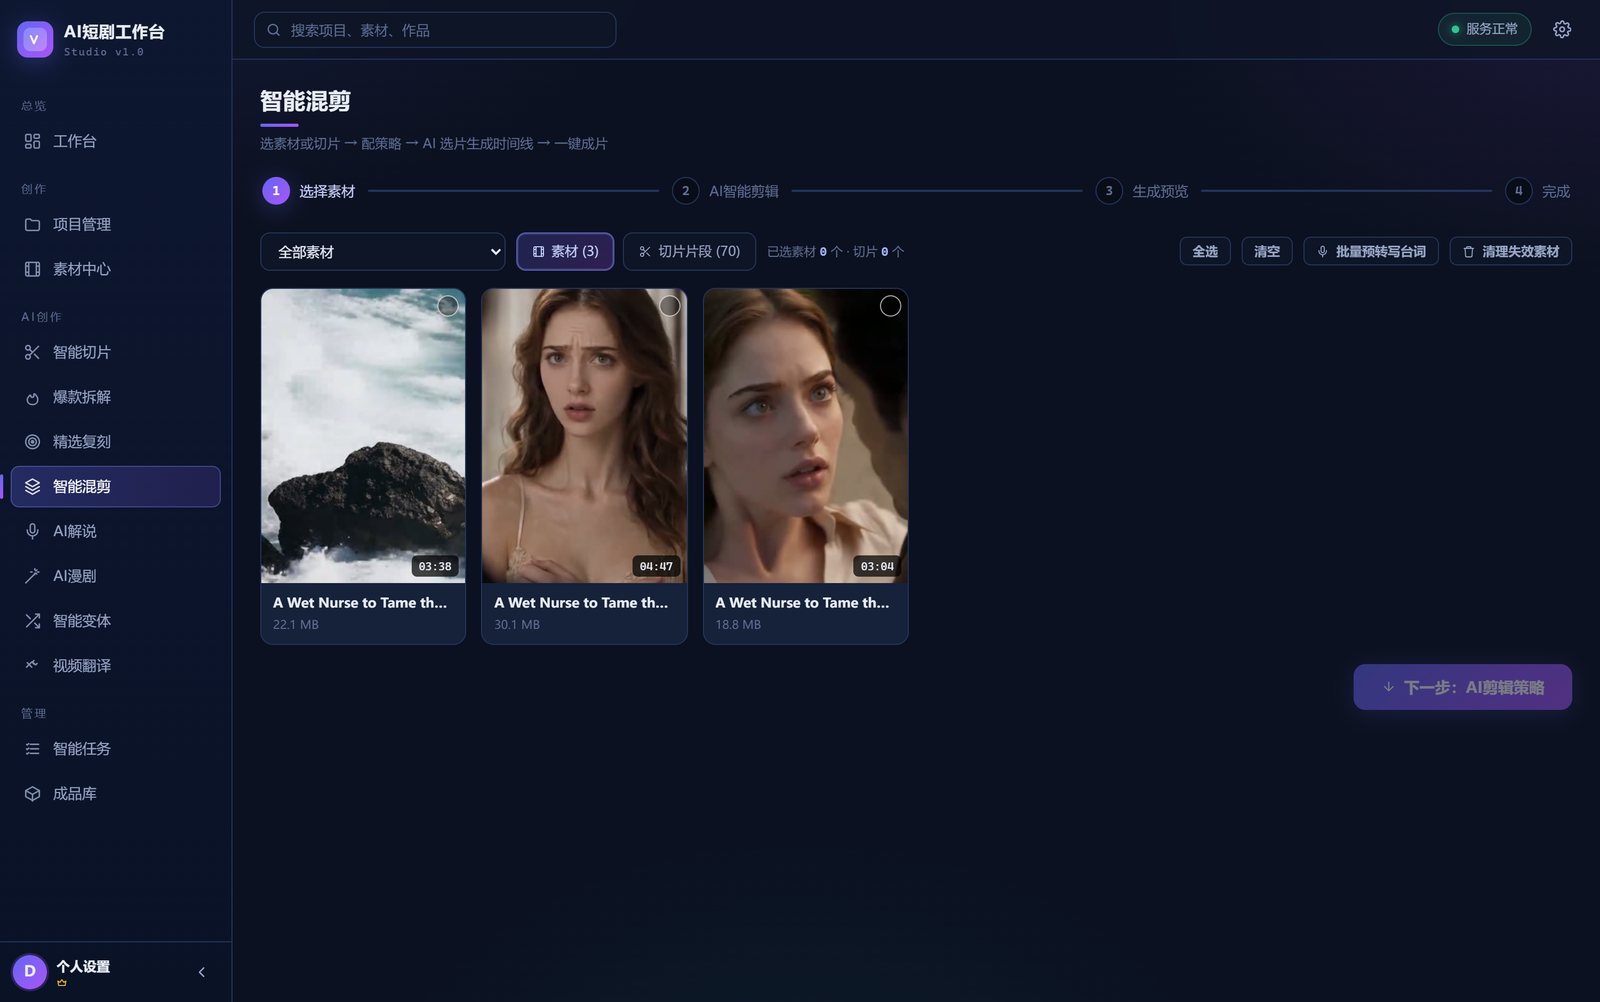Go to step 3 生成预览
The height and width of the screenshot is (1002, 1600).
[1142, 191]
